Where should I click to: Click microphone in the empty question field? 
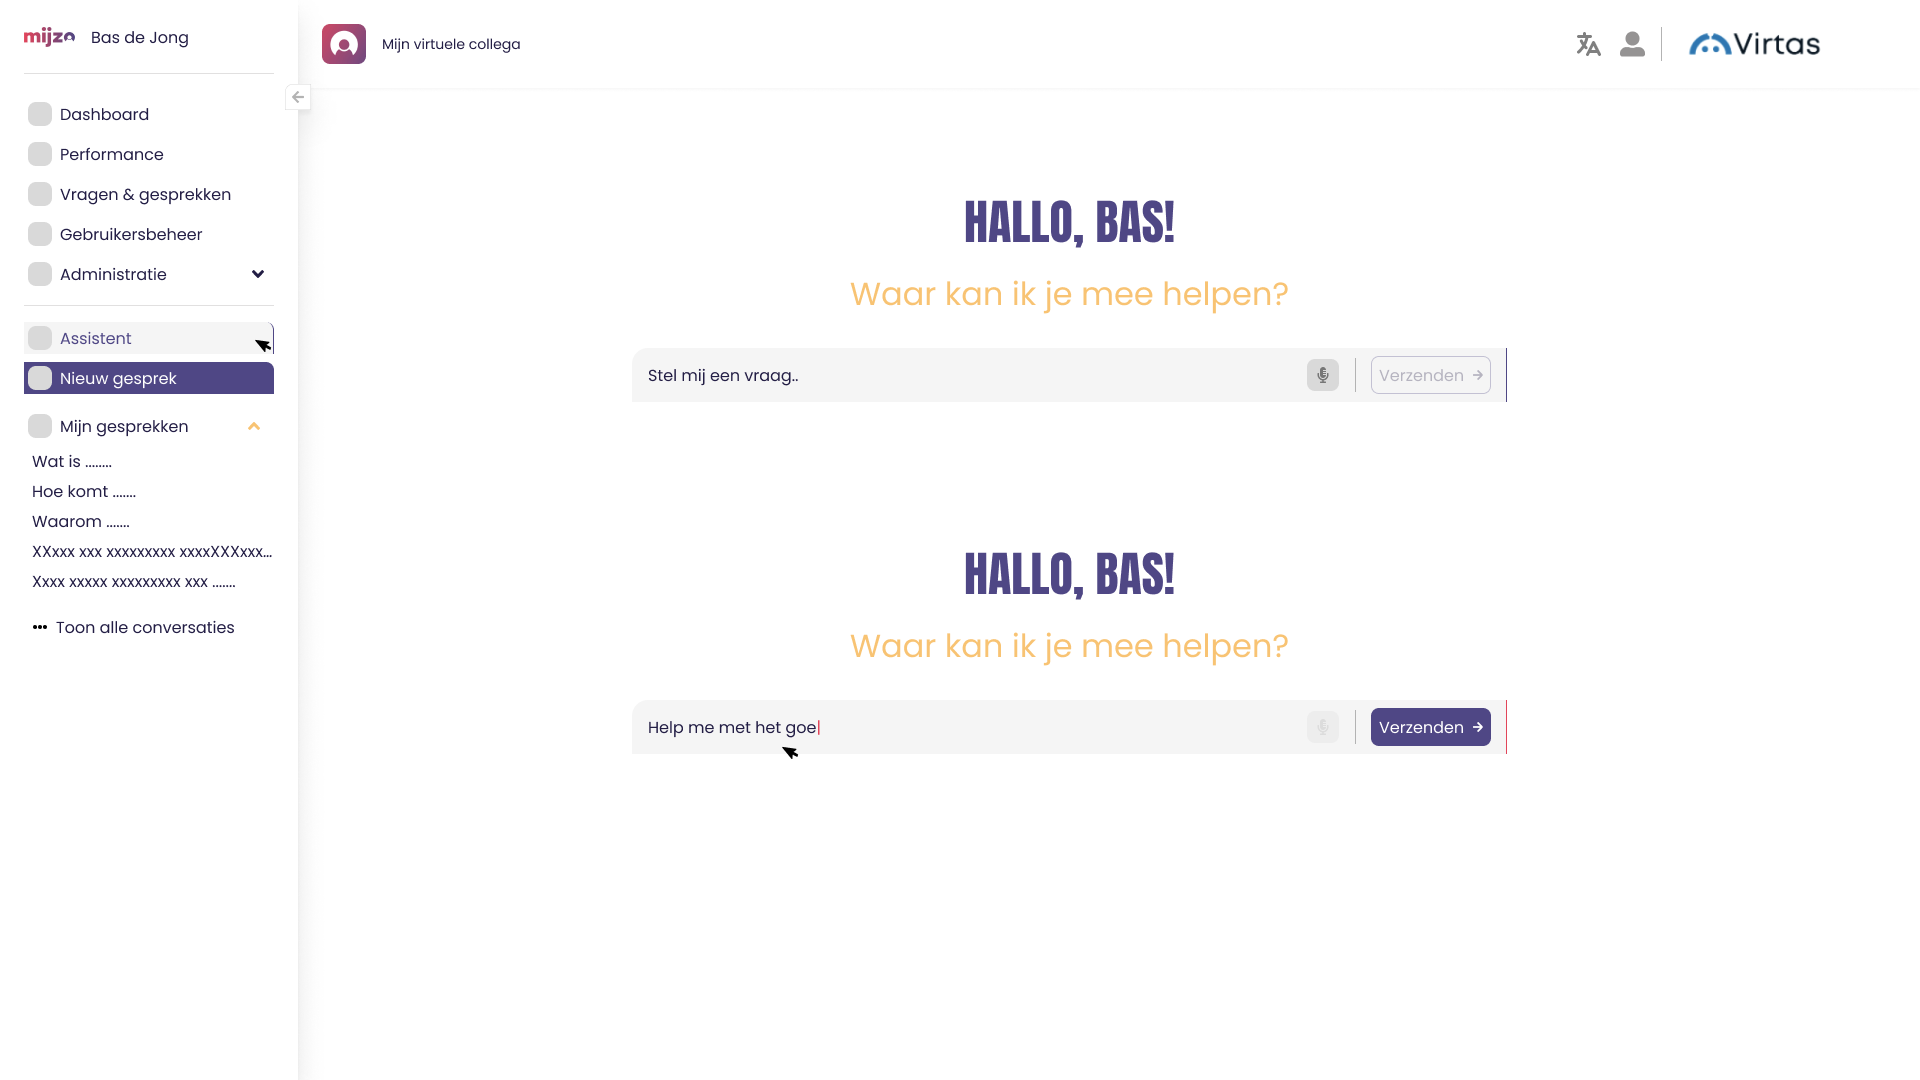(x=1322, y=375)
